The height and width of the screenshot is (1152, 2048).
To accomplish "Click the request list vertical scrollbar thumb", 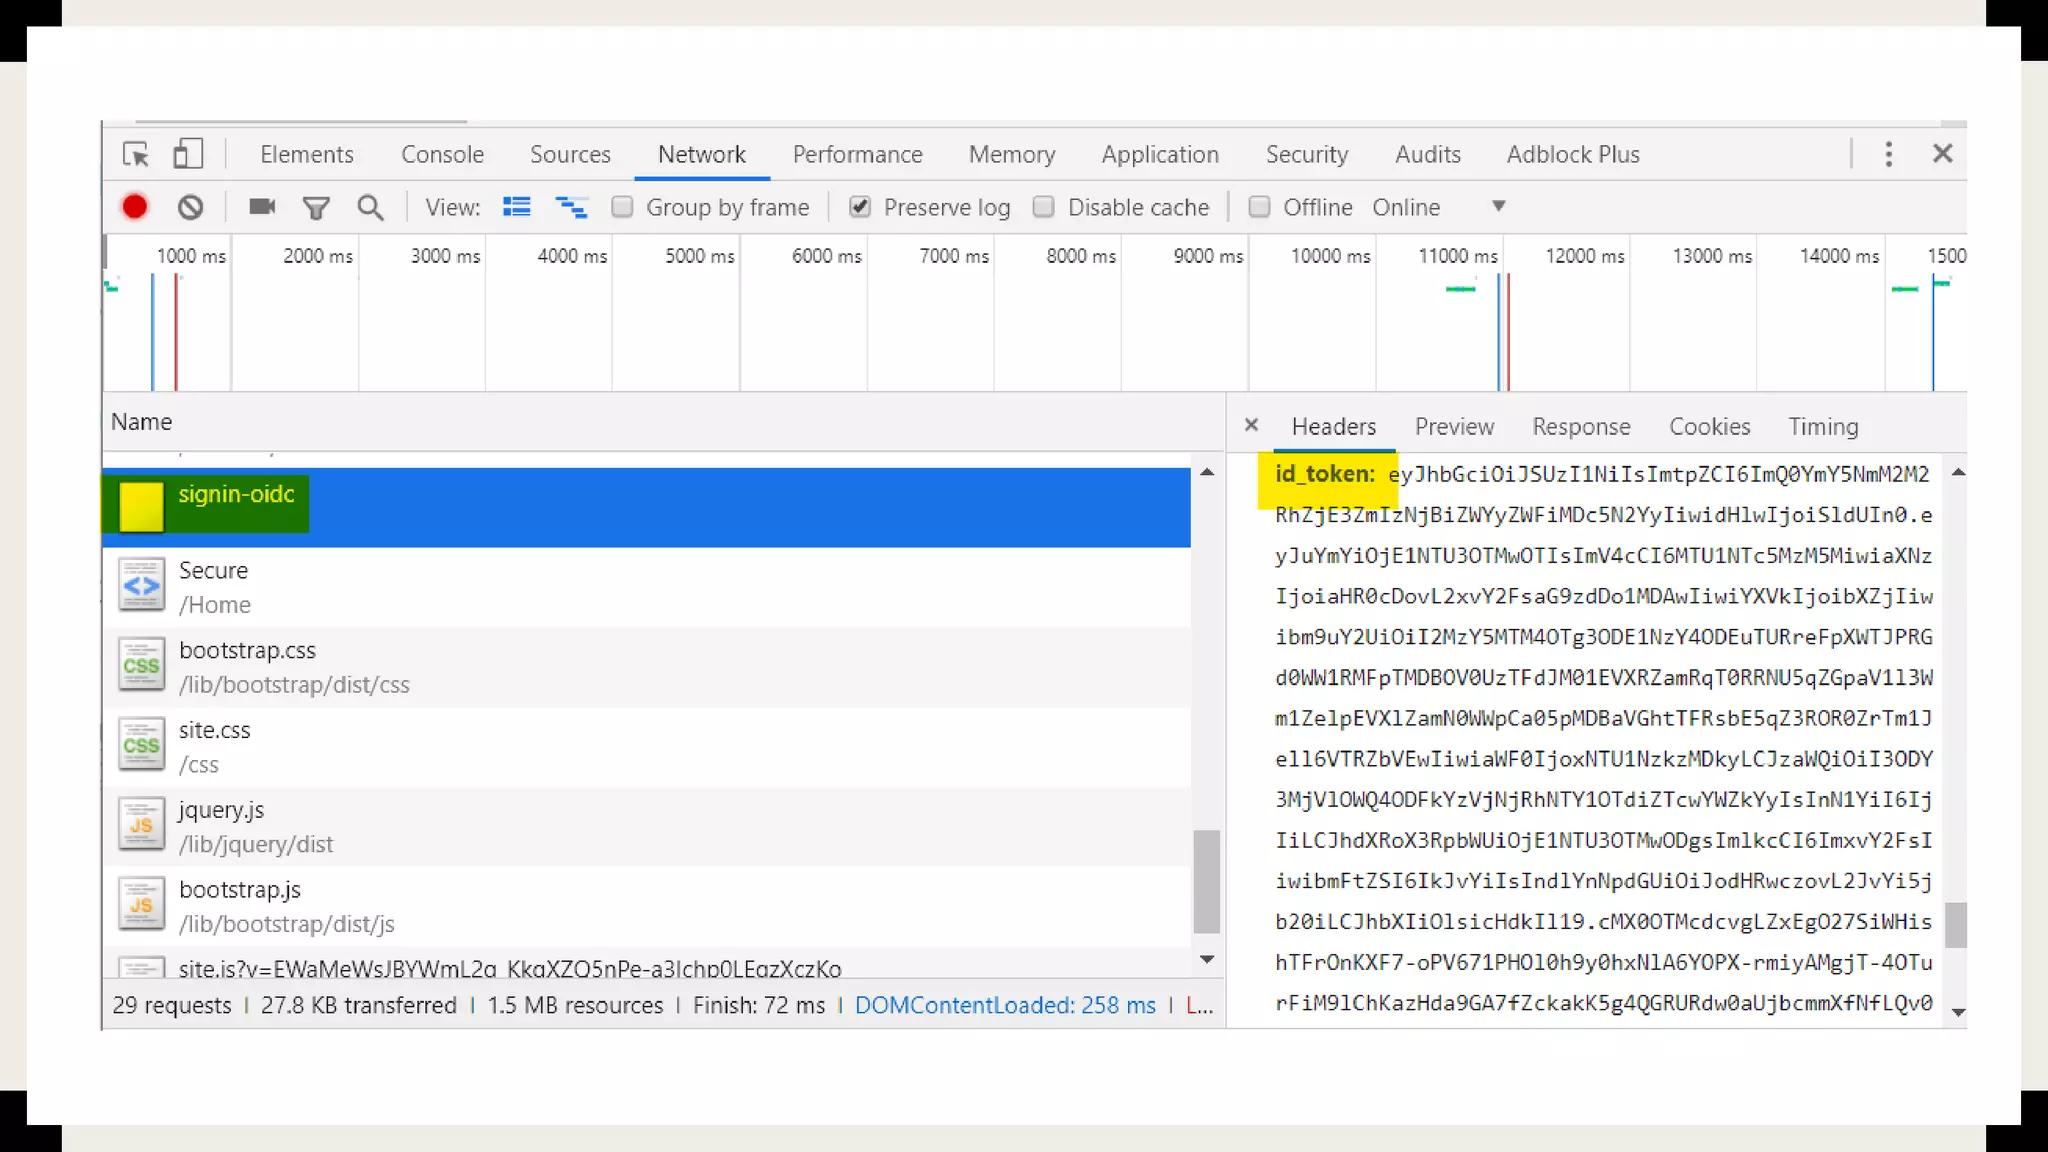I will click(x=1207, y=880).
